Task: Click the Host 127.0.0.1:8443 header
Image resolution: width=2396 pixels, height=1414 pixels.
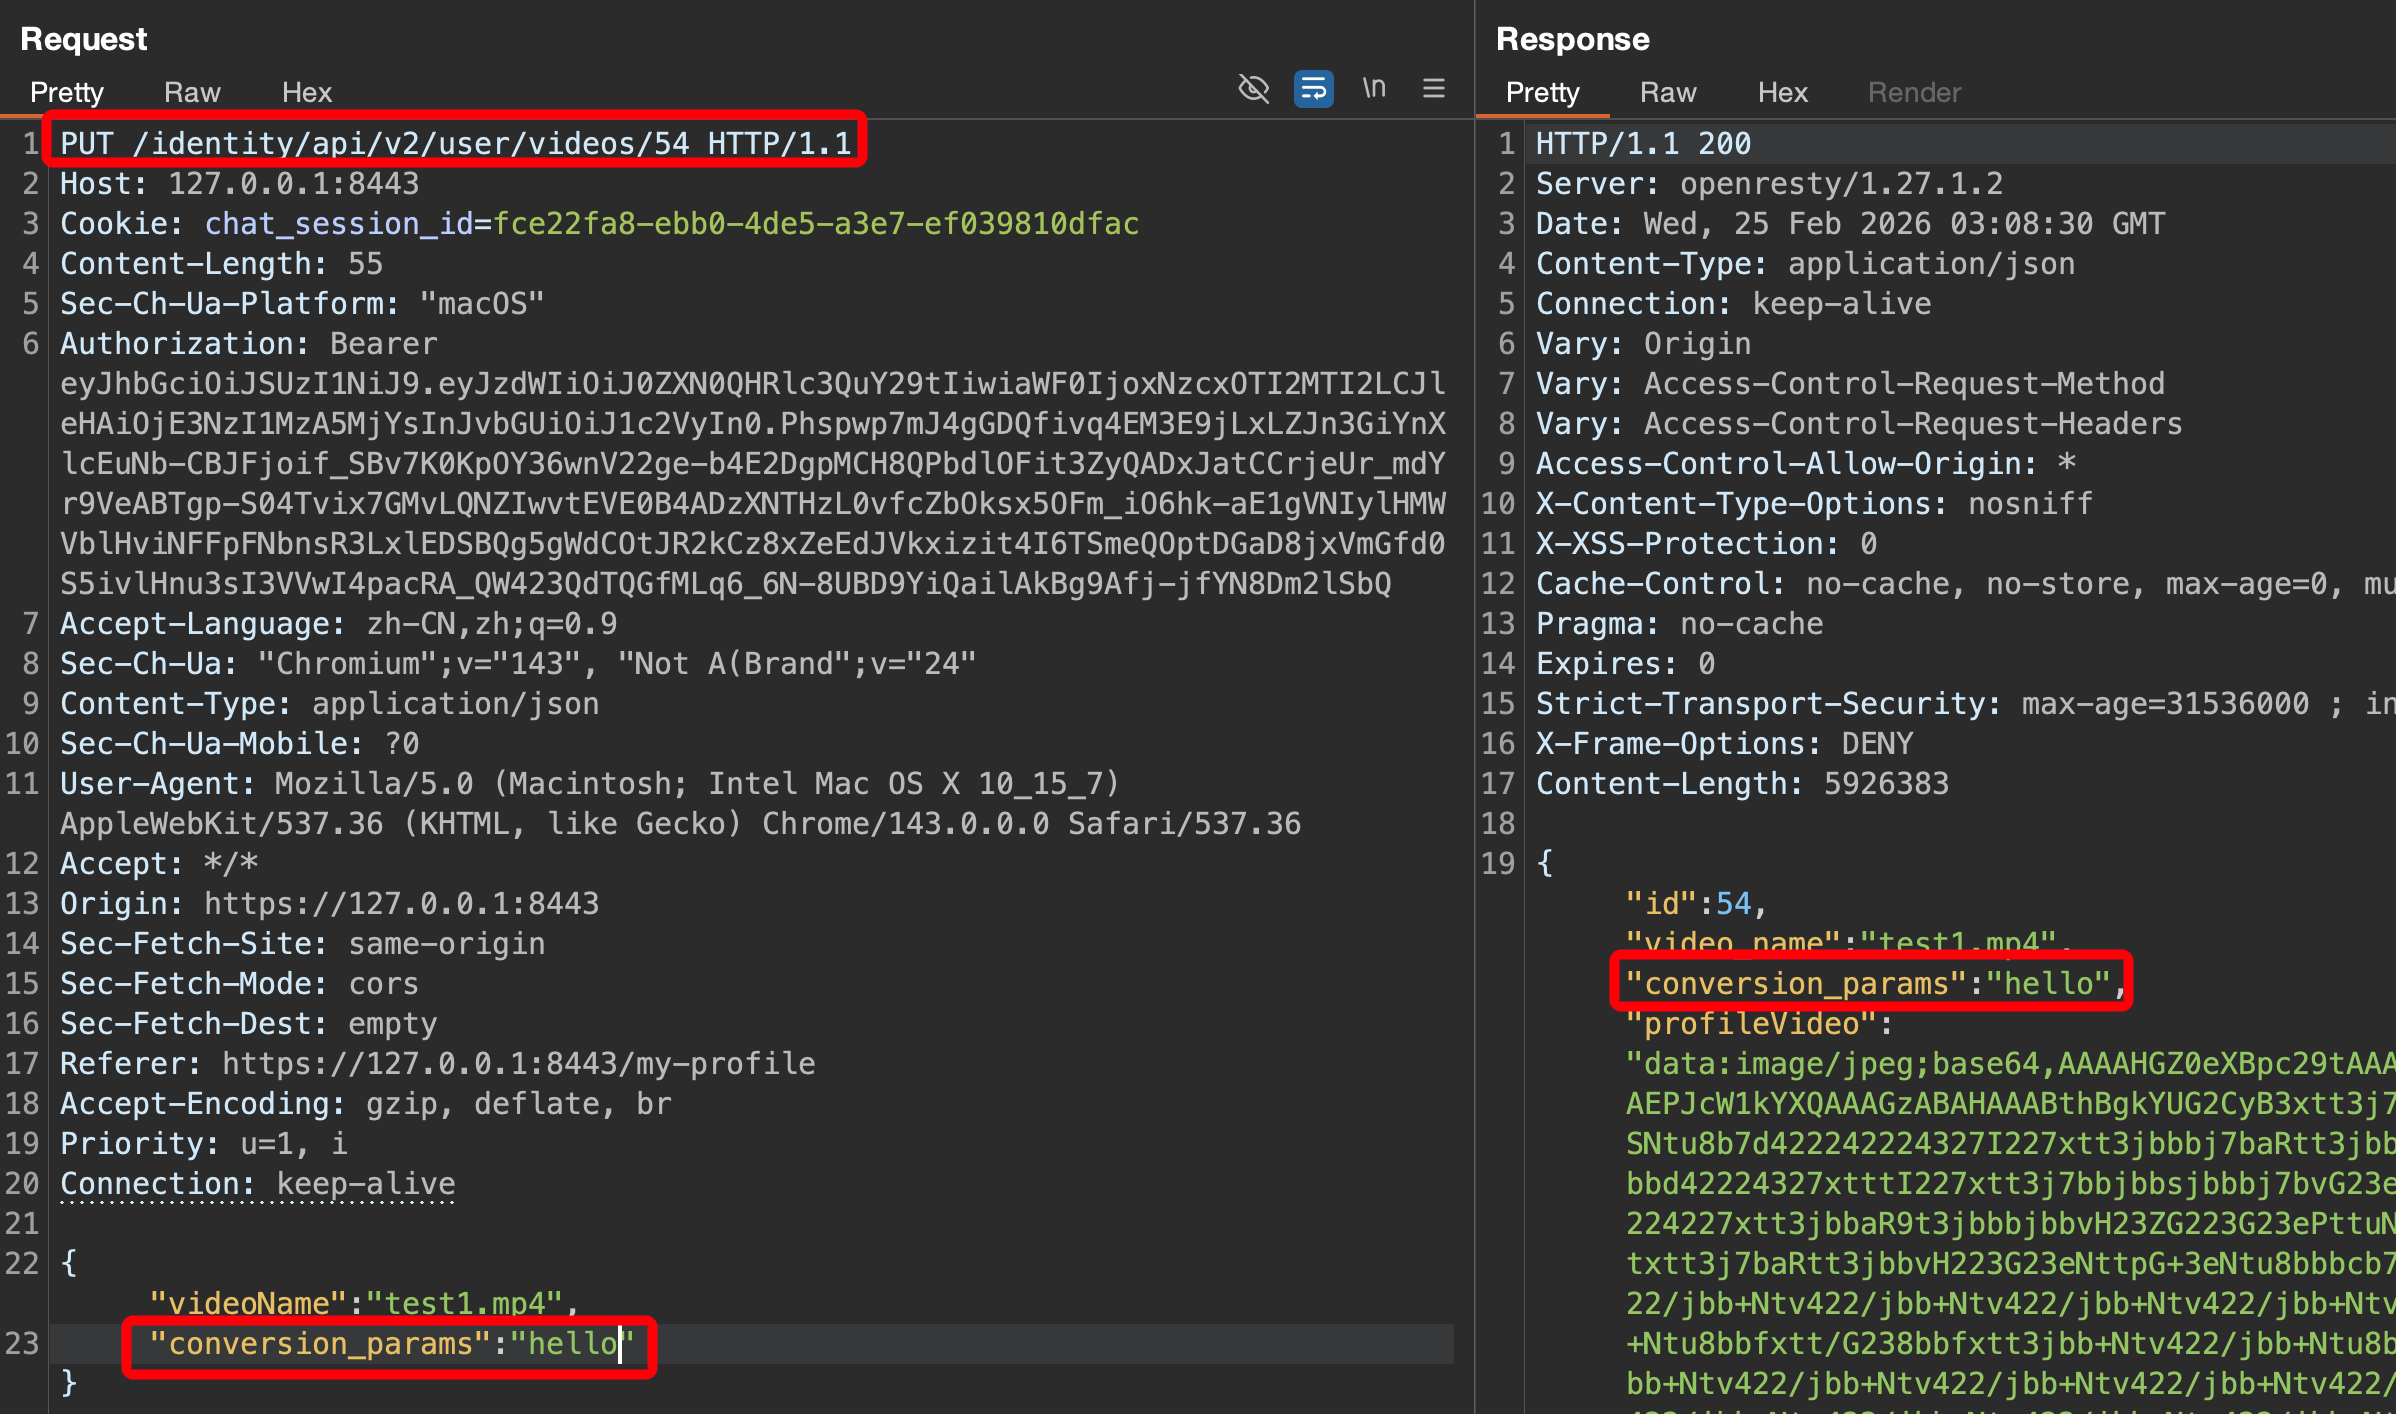Action: point(240,183)
